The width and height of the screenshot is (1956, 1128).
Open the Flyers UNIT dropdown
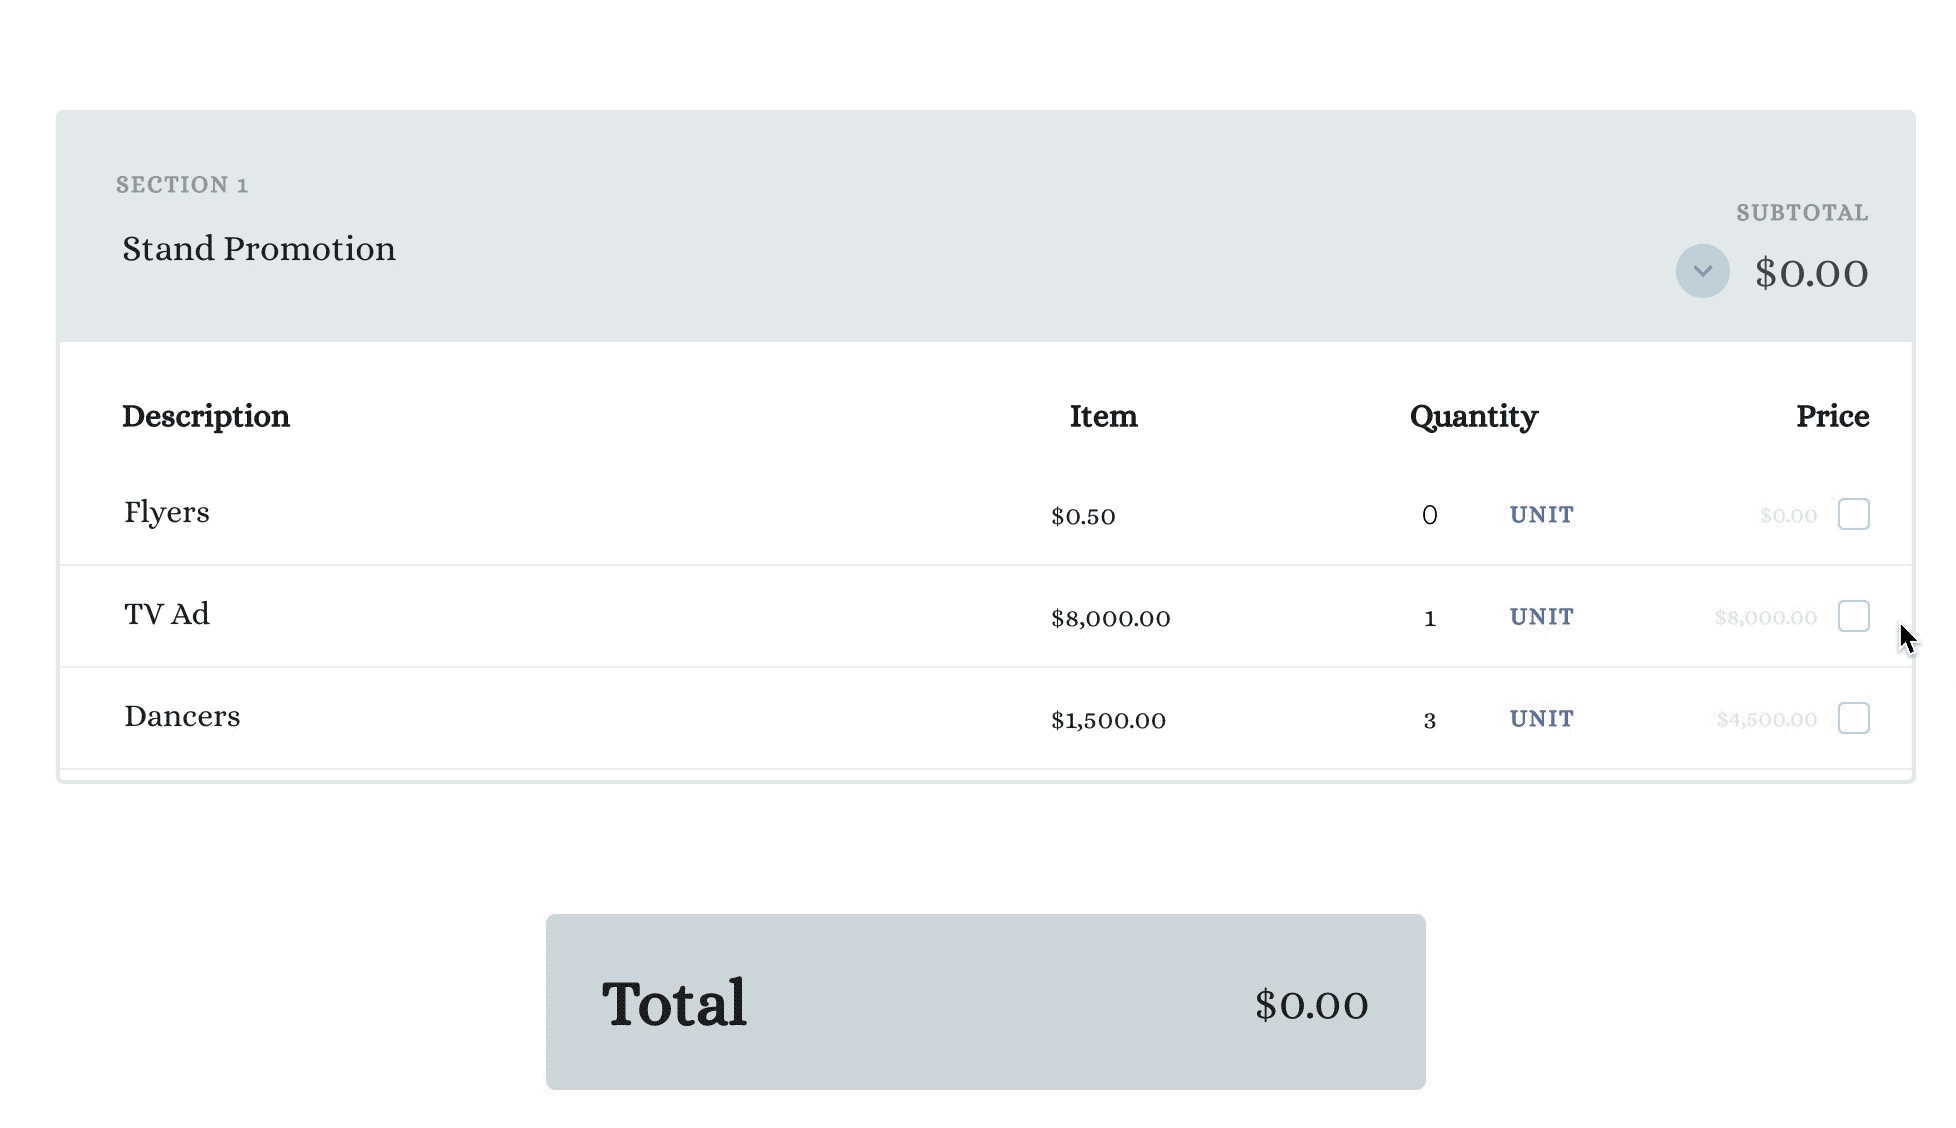[1541, 515]
